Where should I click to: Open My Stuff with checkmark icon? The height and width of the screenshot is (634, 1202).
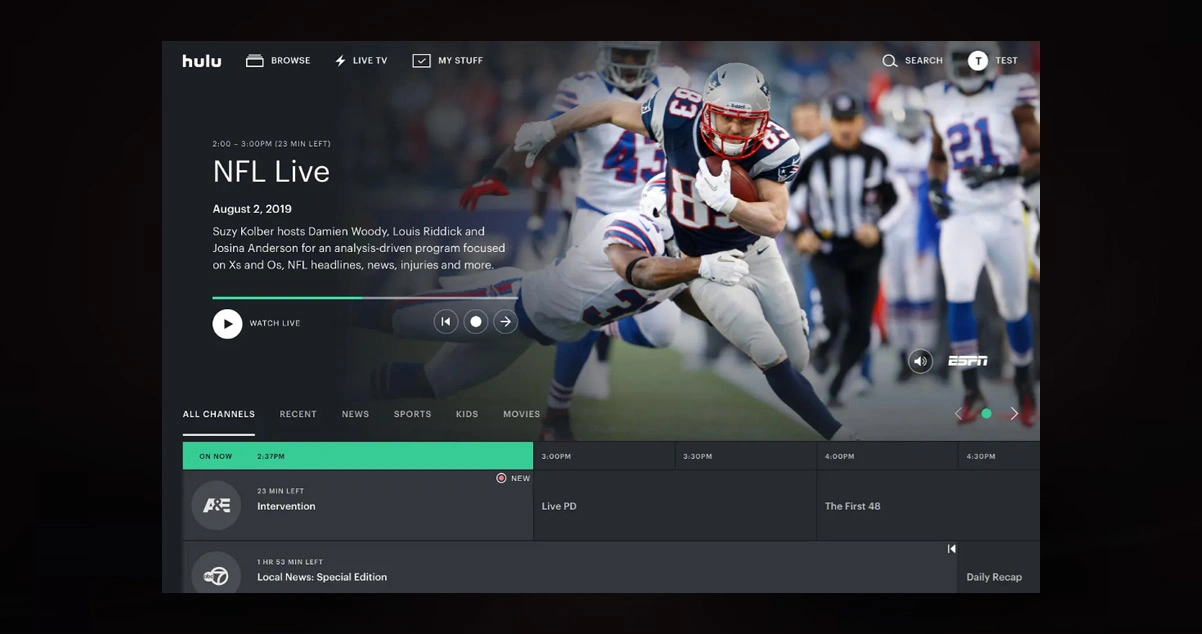(x=448, y=61)
